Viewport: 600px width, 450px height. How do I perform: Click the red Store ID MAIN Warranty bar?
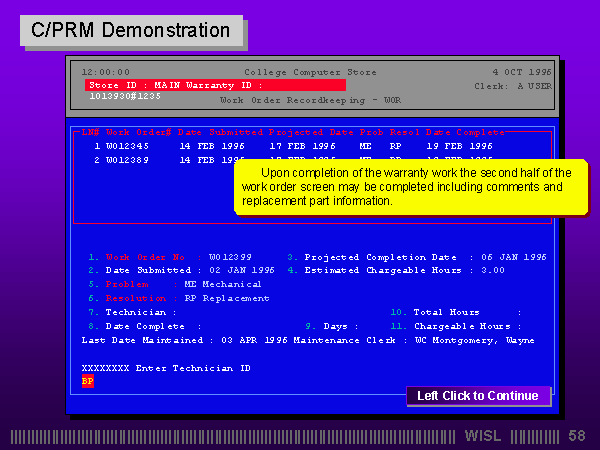pos(215,85)
